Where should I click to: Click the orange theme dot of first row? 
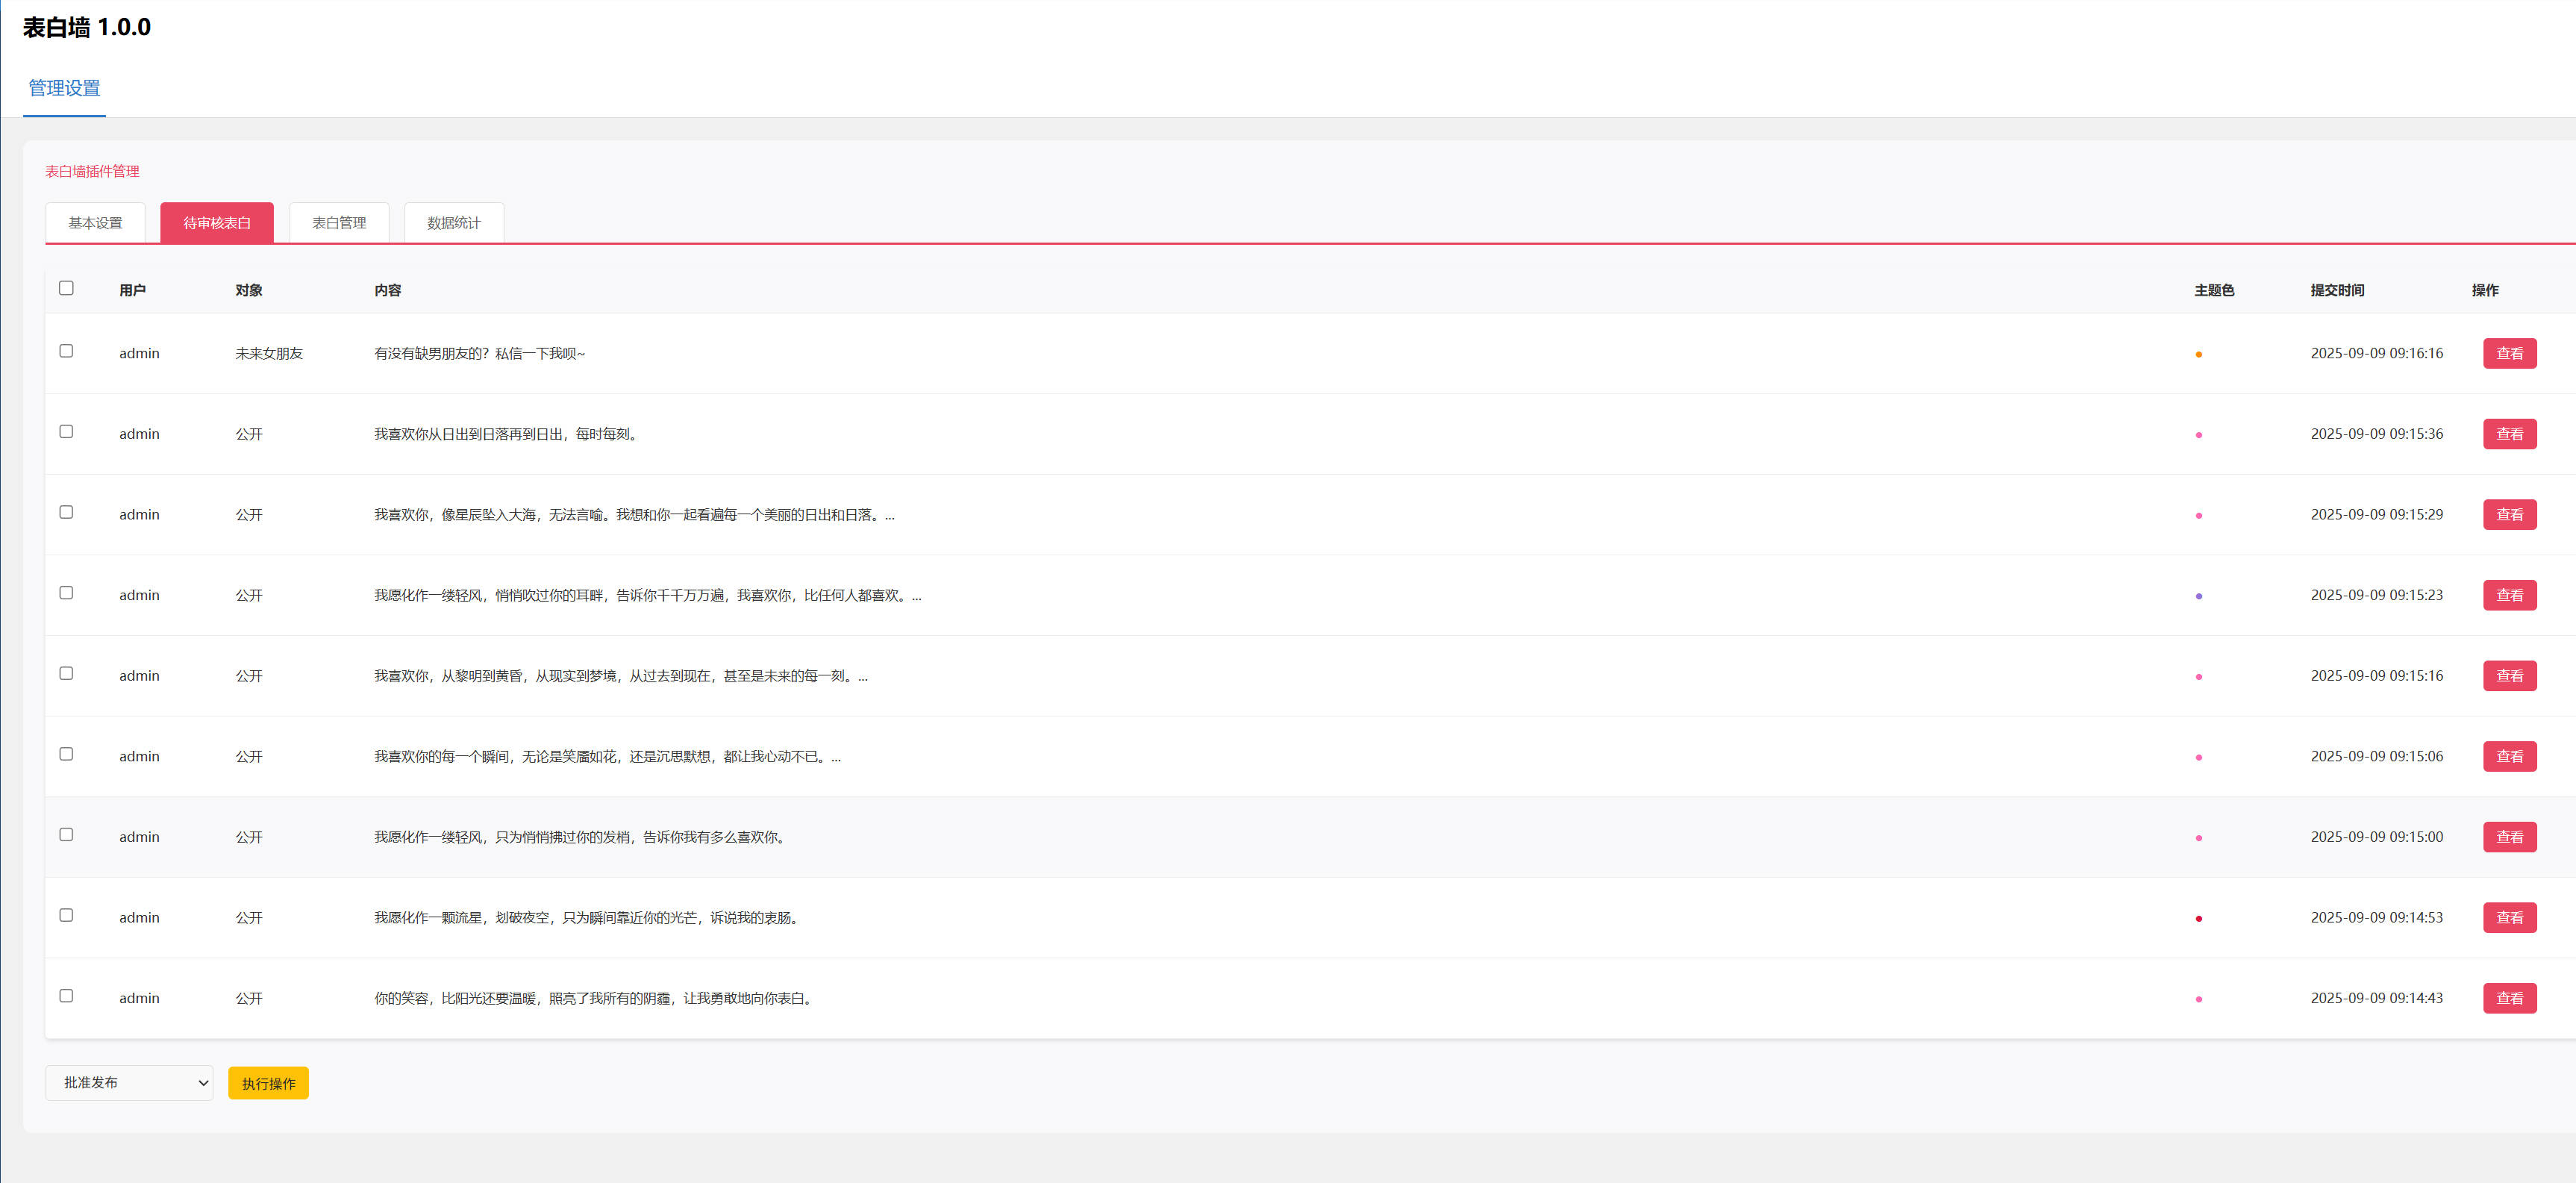point(2198,354)
